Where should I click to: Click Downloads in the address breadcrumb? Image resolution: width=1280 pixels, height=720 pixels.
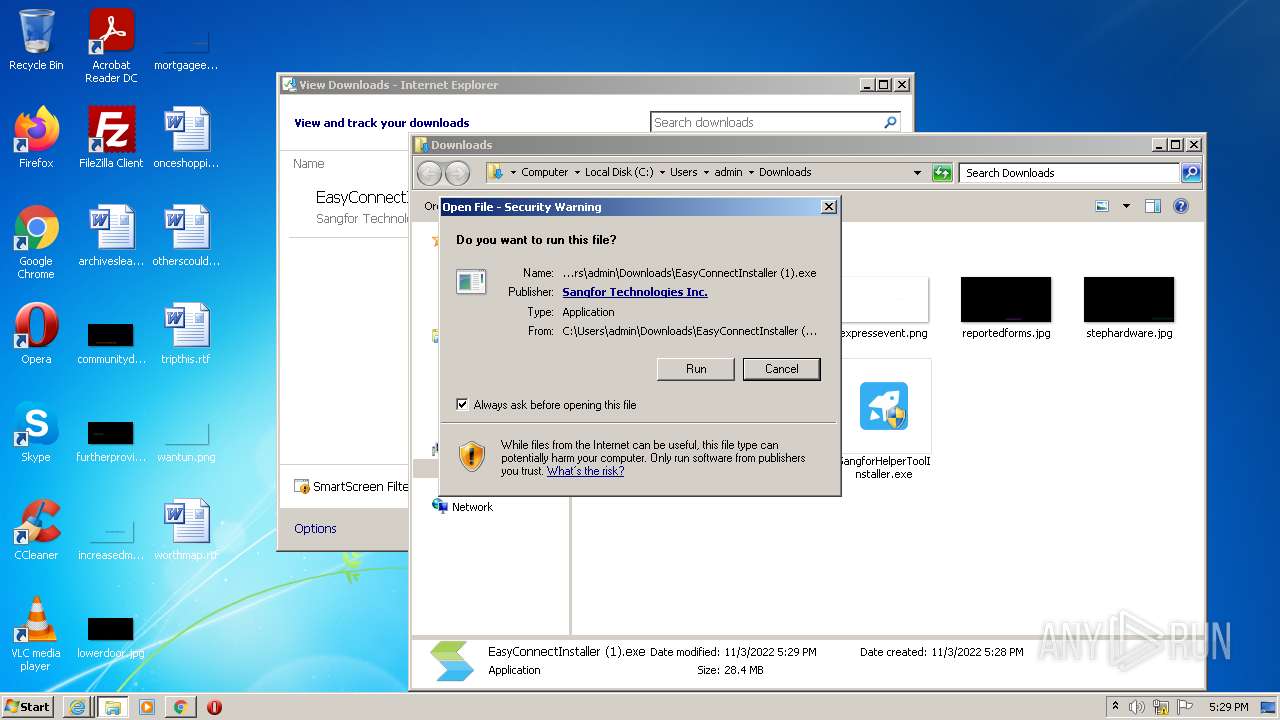pyautogui.click(x=785, y=172)
